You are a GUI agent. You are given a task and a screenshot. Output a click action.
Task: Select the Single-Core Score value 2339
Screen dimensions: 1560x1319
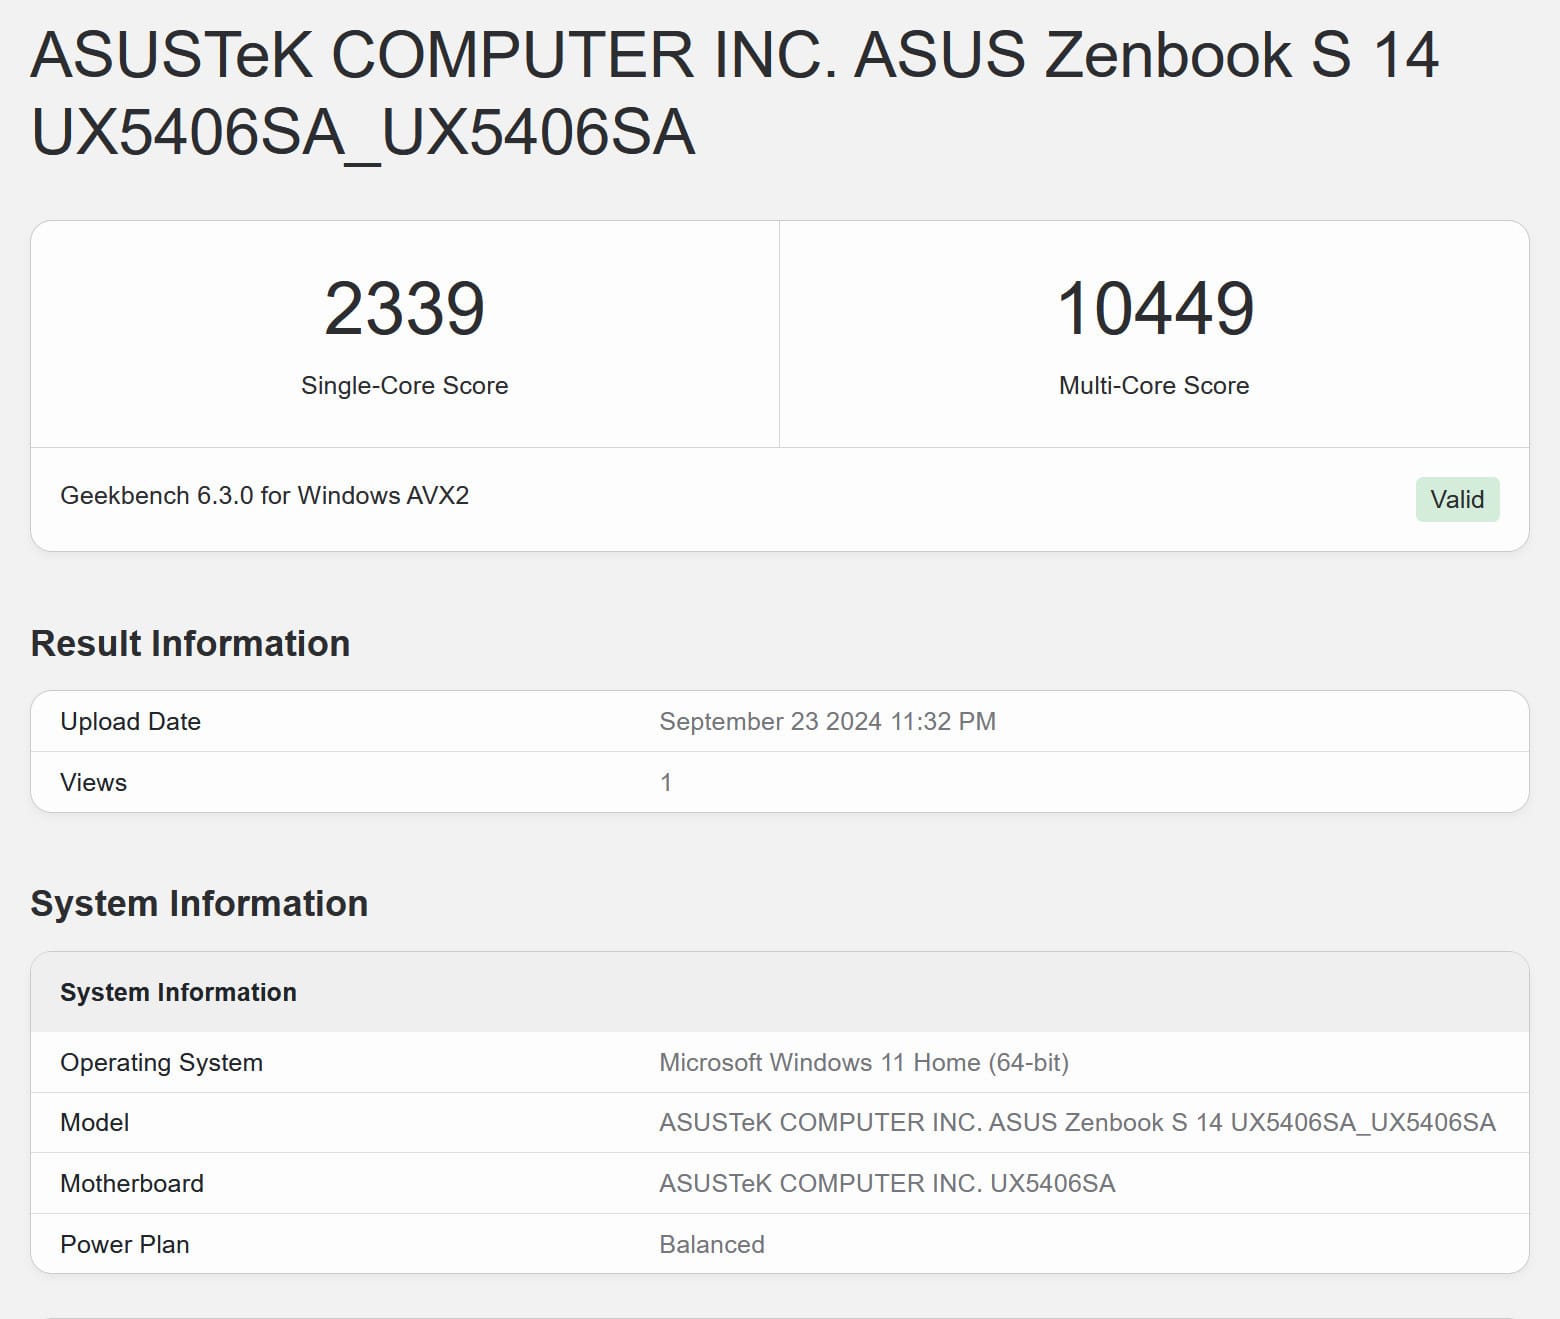click(x=404, y=308)
